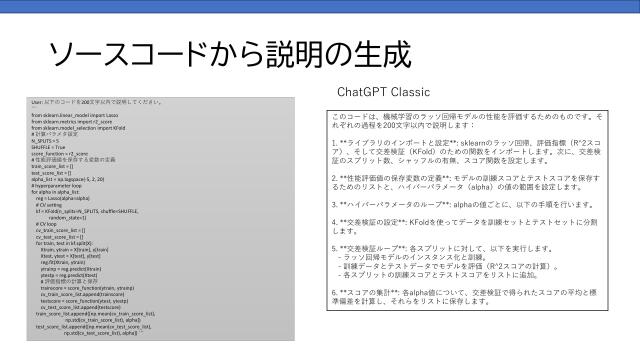Click the code line importing Lasso
Viewport: 640px width, 360px height.
(75, 116)
